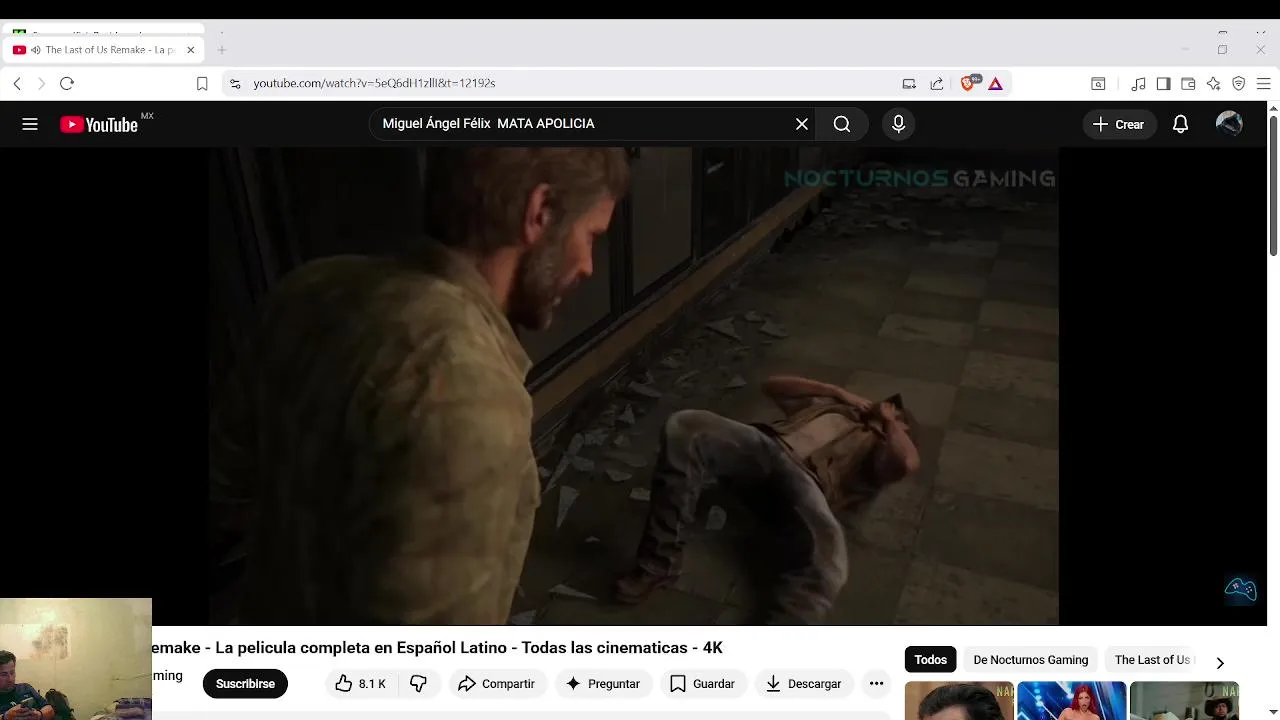The width and height of the screenshot is (1280, 720).
Task: Open recommended thumbnail with red-haired woman
Action: point(1071,701)
